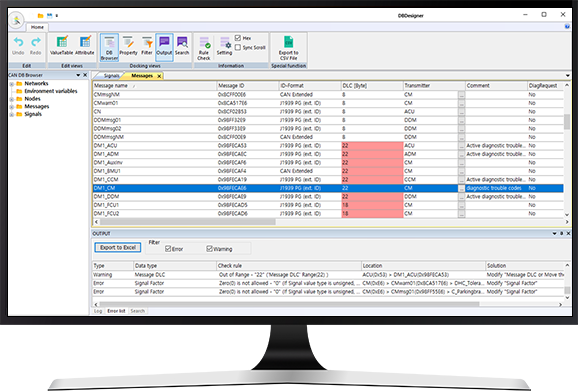The height and width of the screenshot is (391, 578).
Task: Click the open folder quick access icon
Action: pos(41,15)
